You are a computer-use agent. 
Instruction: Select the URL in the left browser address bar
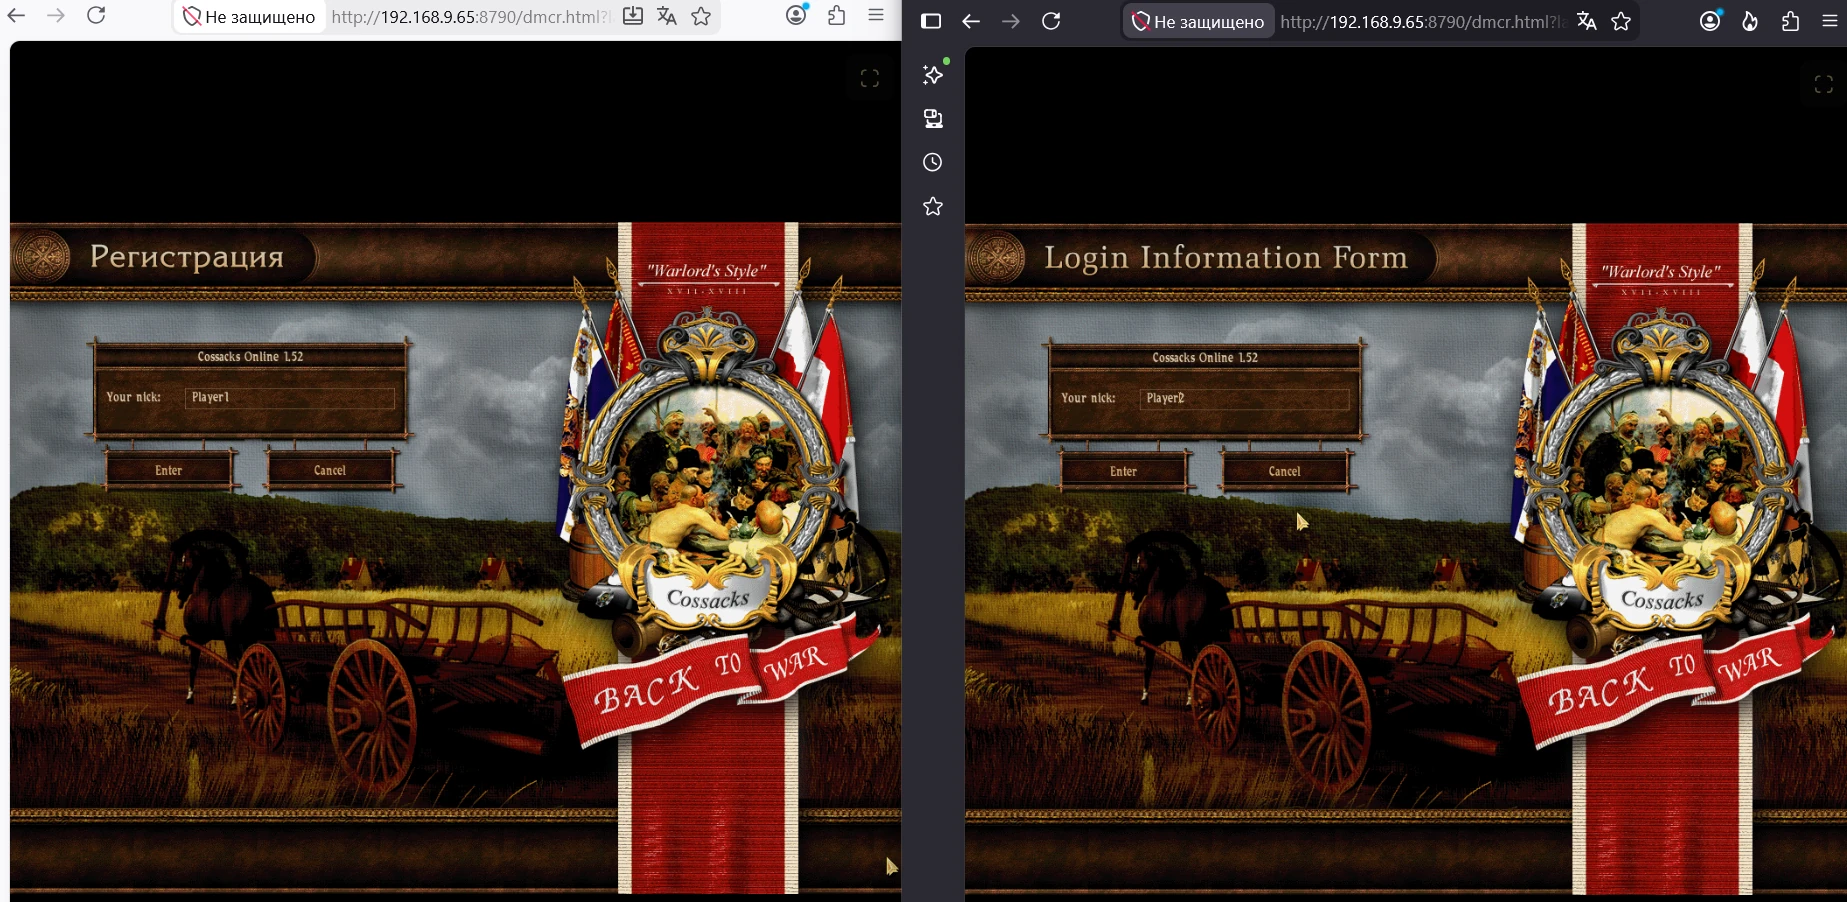[x=470, y=17]
